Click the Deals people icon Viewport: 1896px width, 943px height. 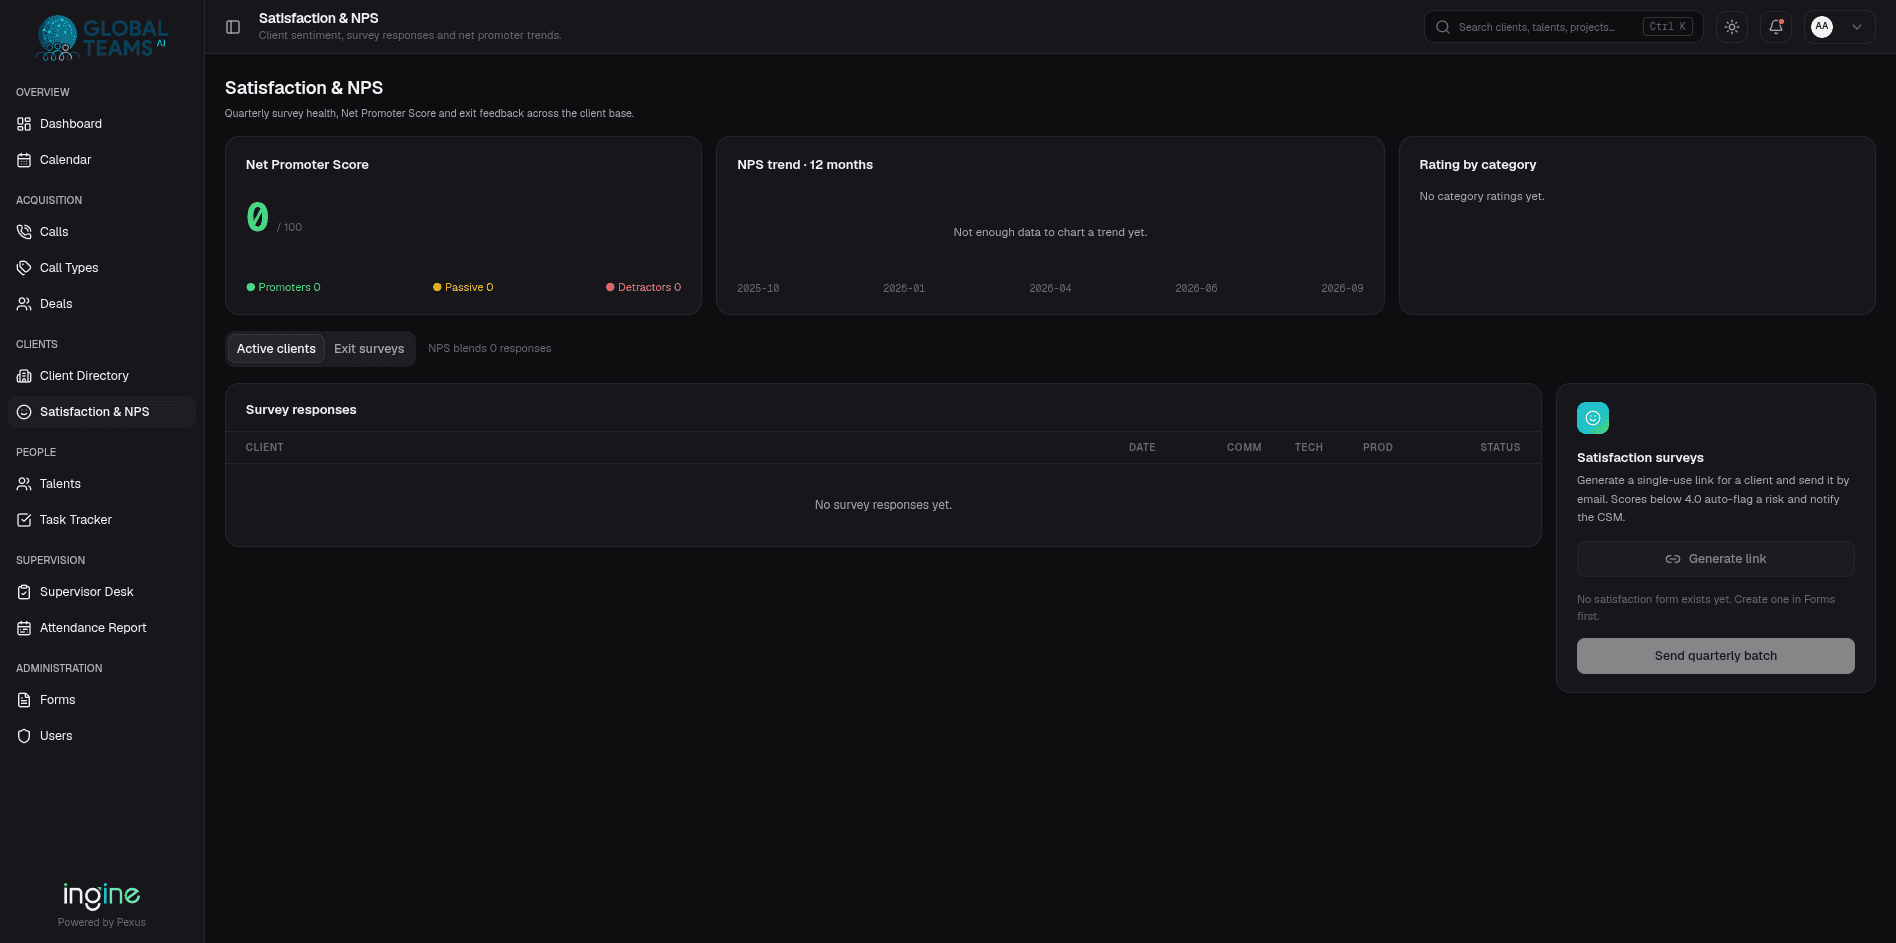[24, 304]
